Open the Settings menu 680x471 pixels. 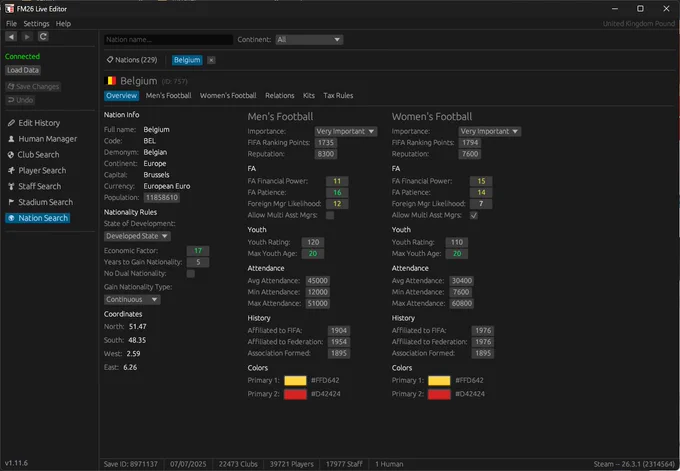(x=36, y=24)
